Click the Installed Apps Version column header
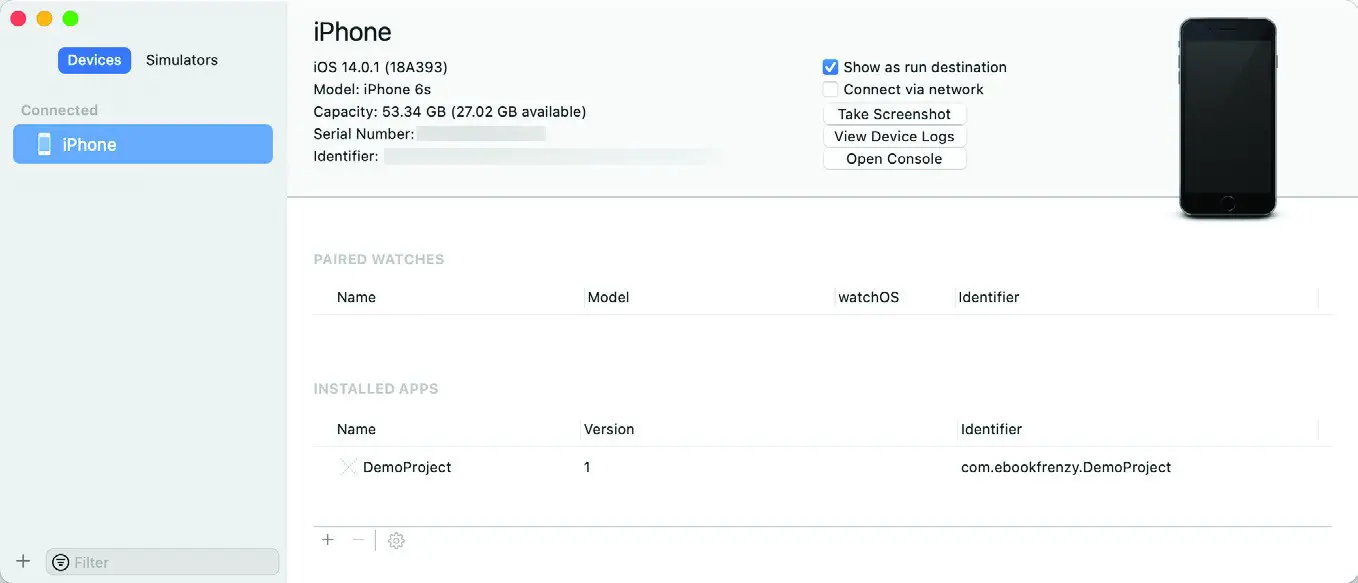This screenshot has width=1358, height=583. click(x=609, y=429)
